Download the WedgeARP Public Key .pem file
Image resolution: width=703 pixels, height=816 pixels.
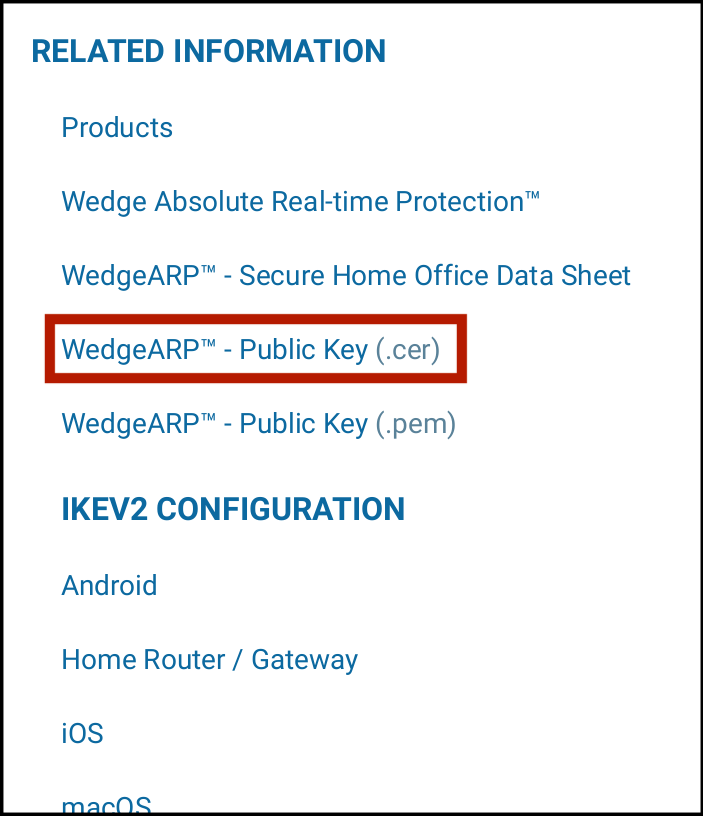click(258, 424)
